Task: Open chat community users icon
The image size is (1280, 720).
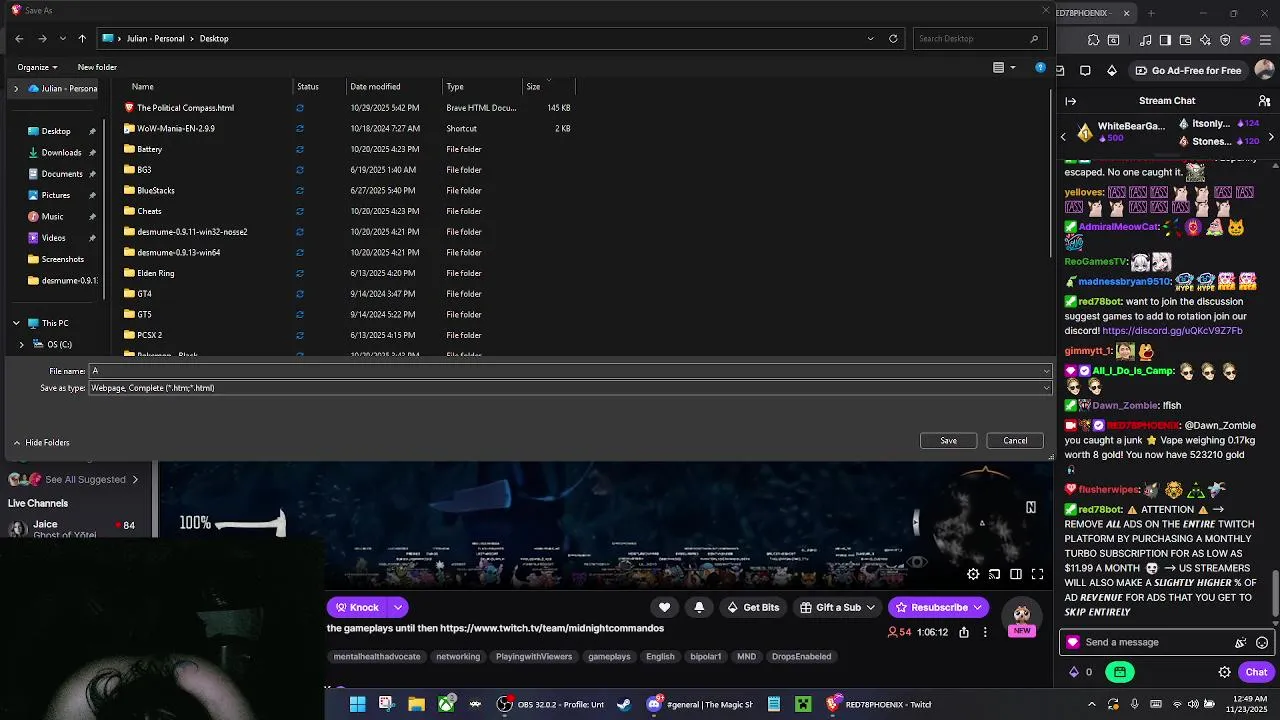Action: (x=1264, y=100)
